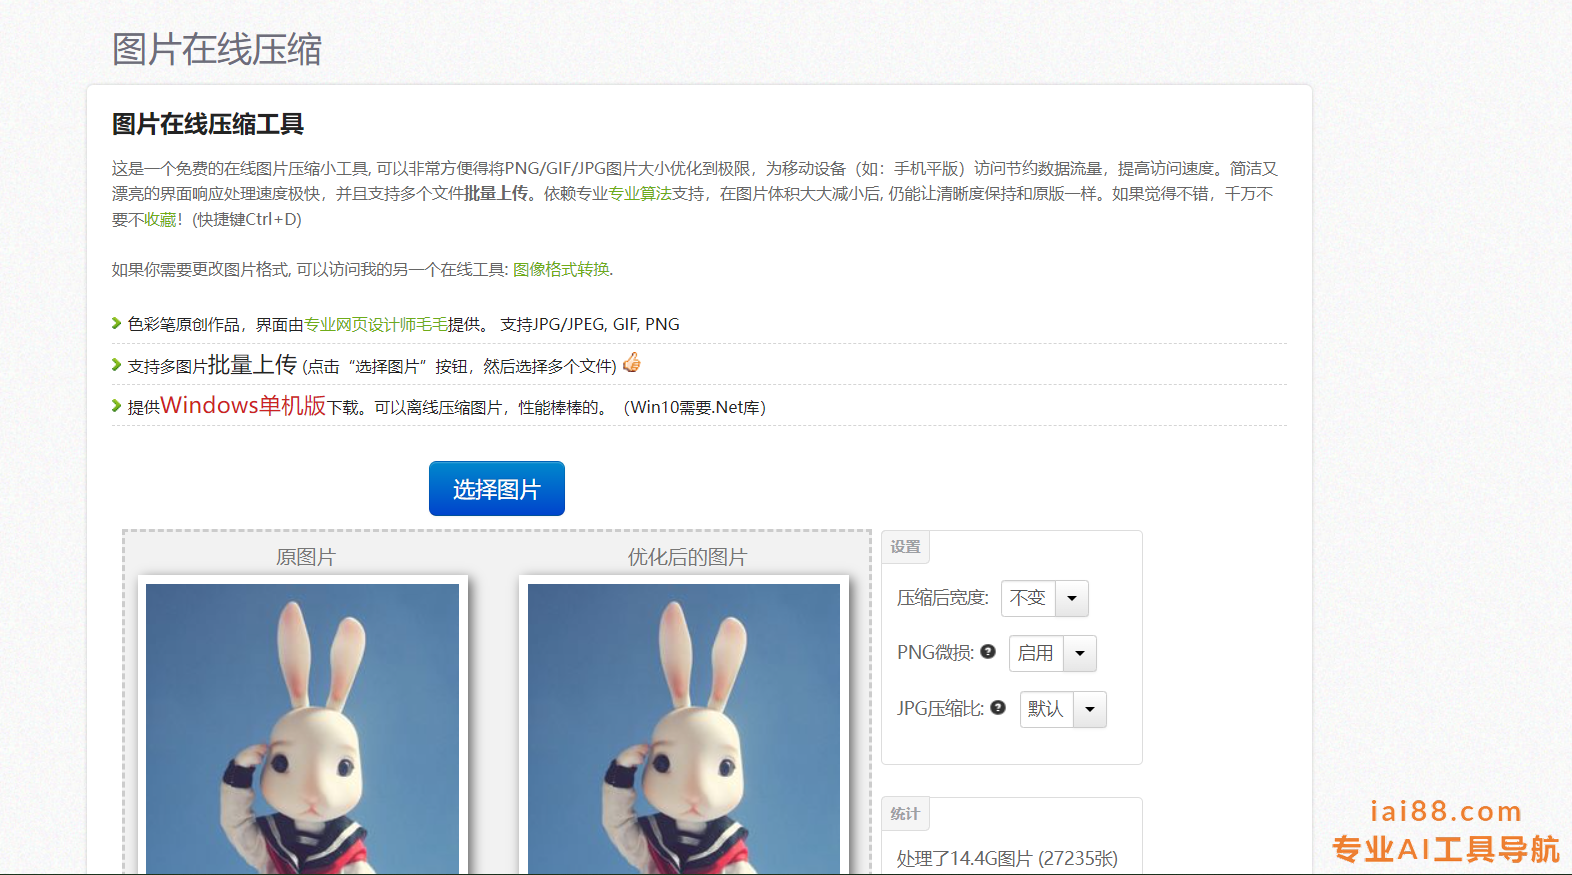Click the green arrow bullet before 提供Windows单机版
The image size is (1572, 875).
(x=117, y=406)
